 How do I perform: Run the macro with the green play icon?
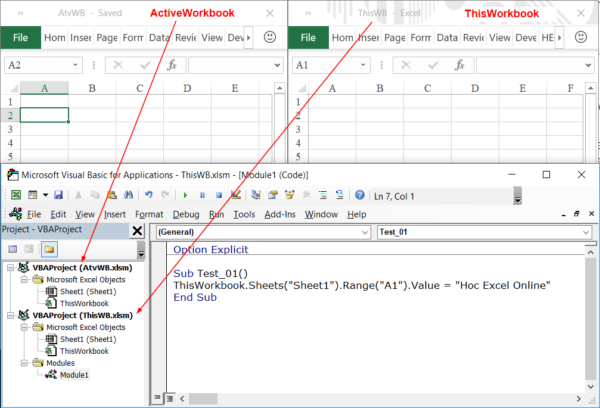186,196
